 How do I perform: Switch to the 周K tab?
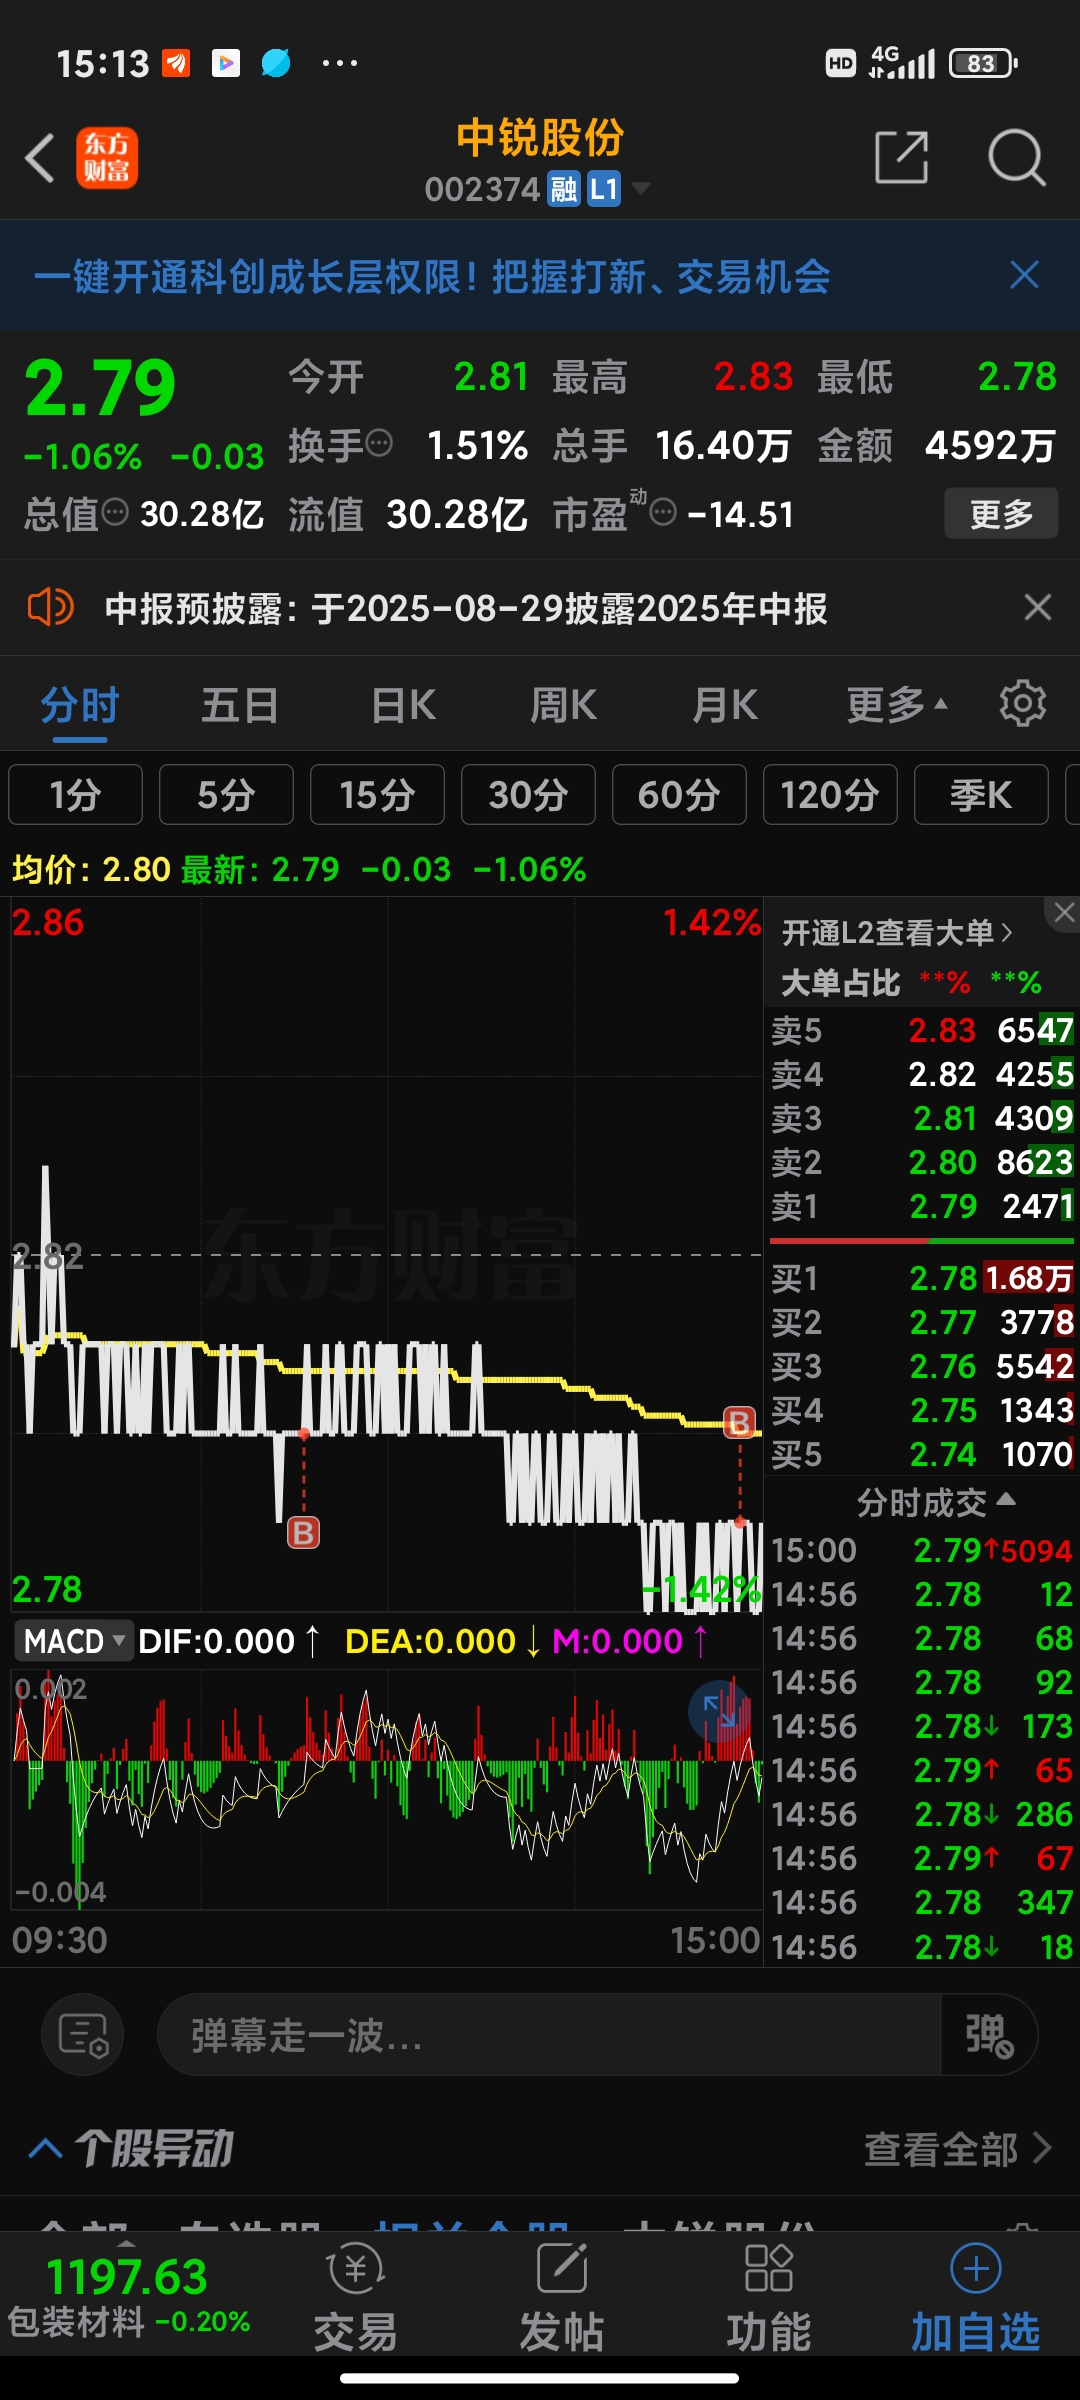point(563,706)
